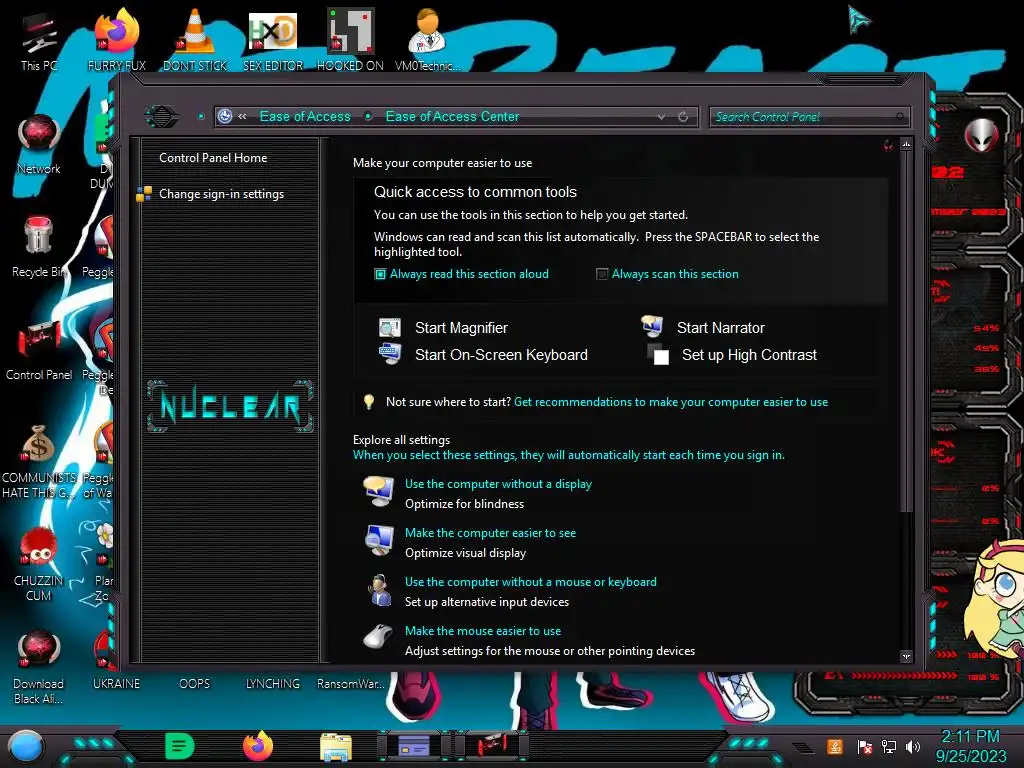1024x768 pixels.
Task: Click volume speaker tray icon
Action: [x=913, y=746]
